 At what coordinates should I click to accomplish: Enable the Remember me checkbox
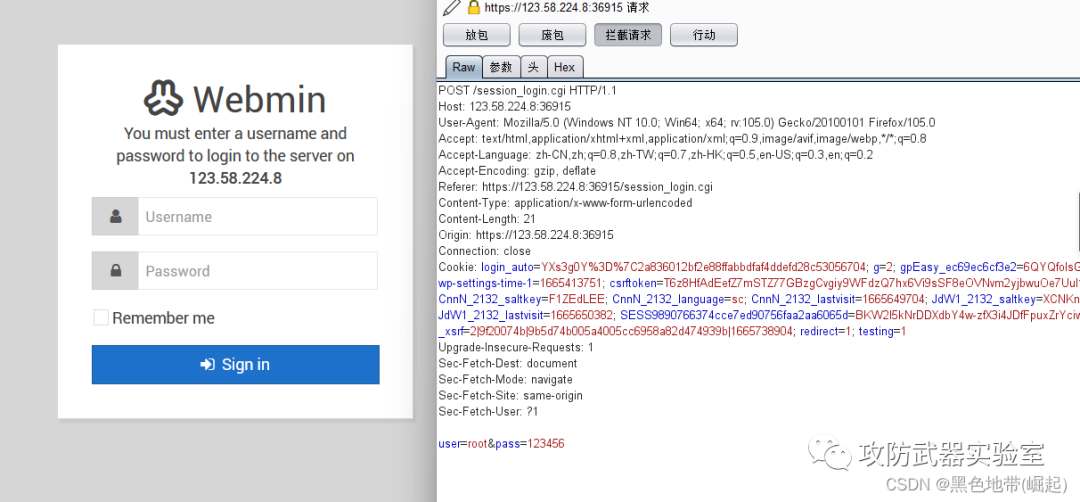coord(101,317)
